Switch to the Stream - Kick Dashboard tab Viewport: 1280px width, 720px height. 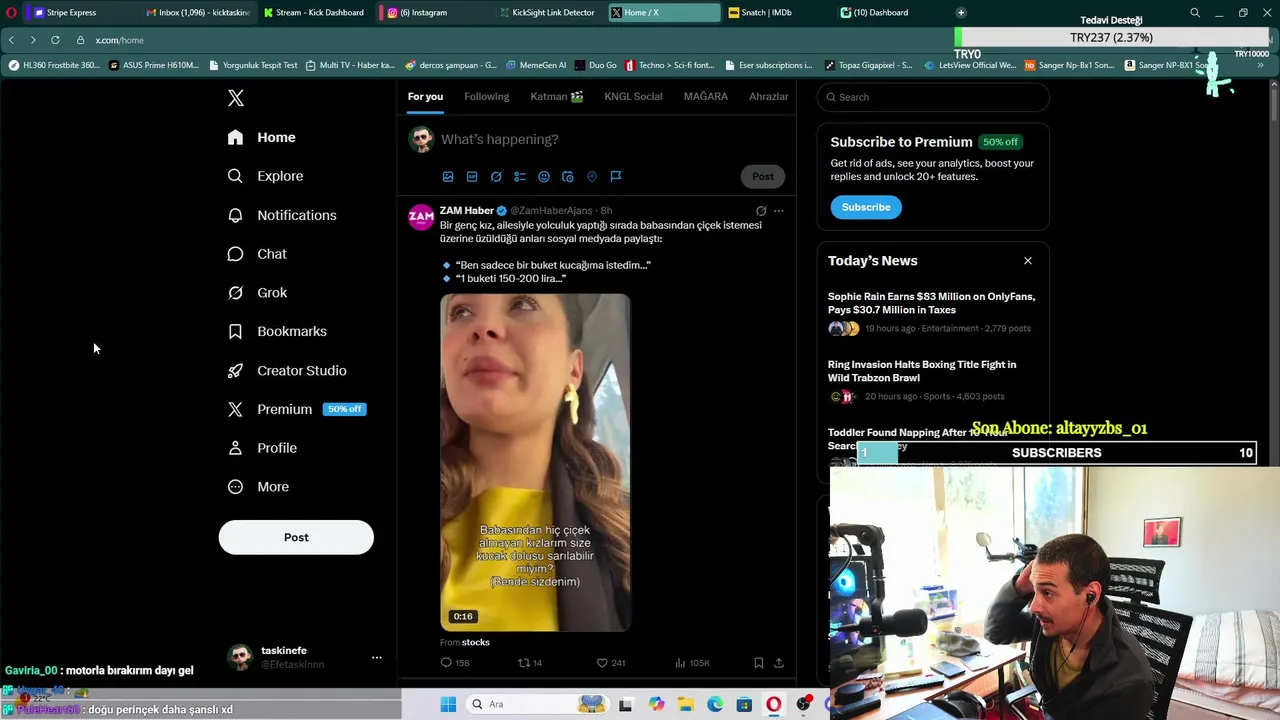314,13
